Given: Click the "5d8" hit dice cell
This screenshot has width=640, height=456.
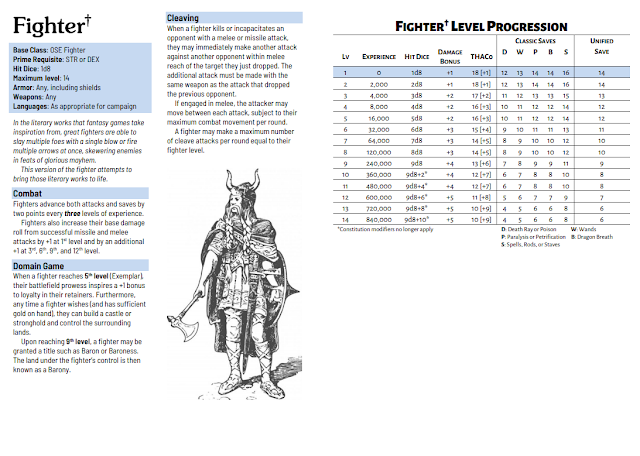Looking at the screenshot, I should [416, 118].
